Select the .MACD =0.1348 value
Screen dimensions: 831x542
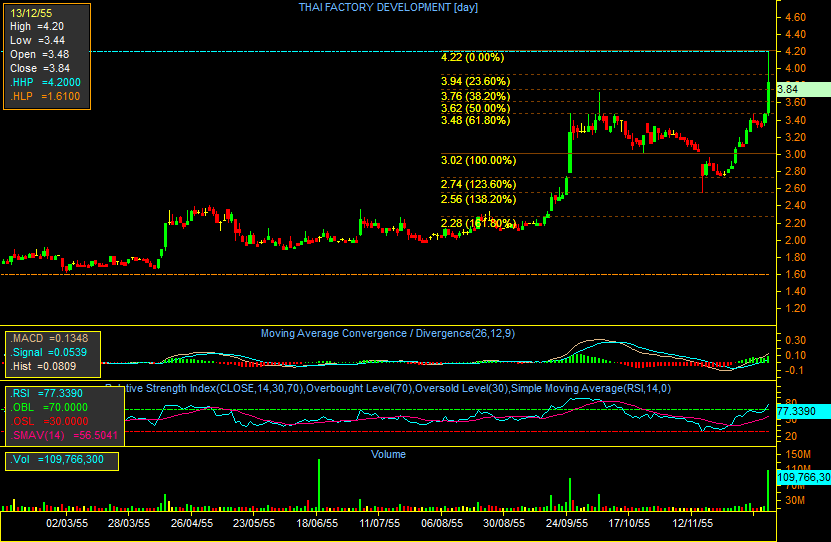(49, 338)
